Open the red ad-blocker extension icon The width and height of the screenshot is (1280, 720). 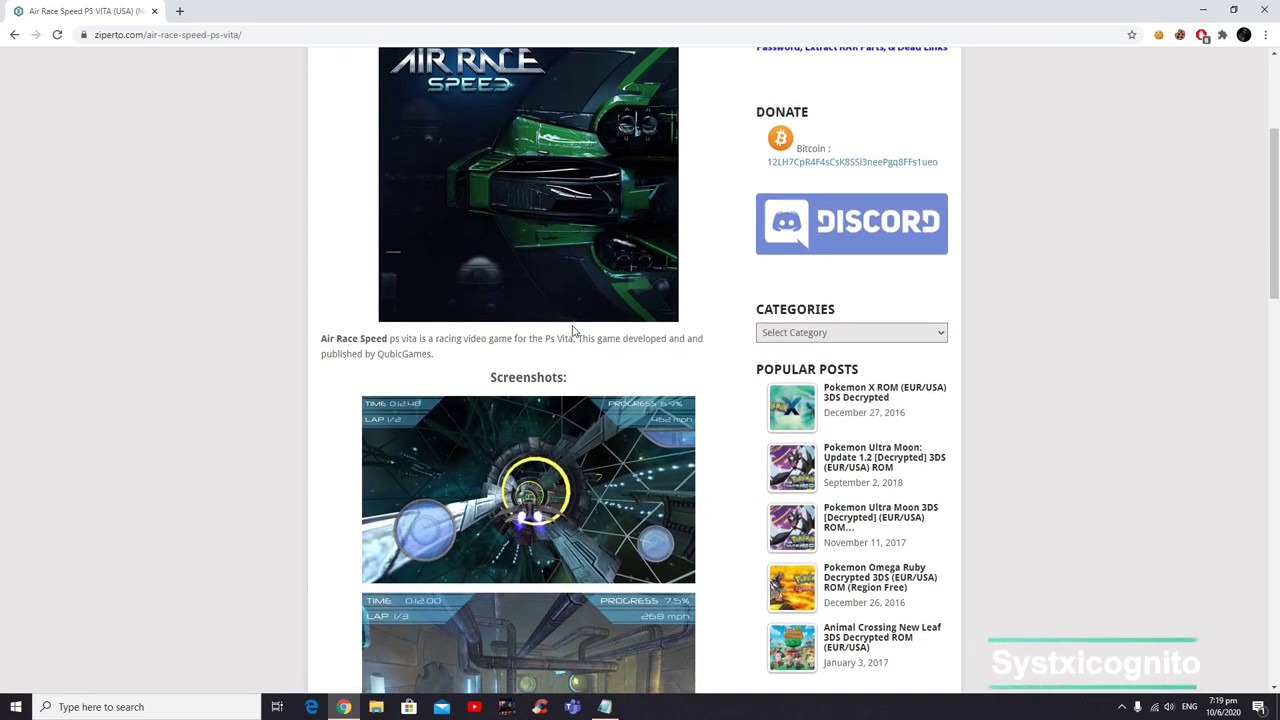coord(1202,35)
